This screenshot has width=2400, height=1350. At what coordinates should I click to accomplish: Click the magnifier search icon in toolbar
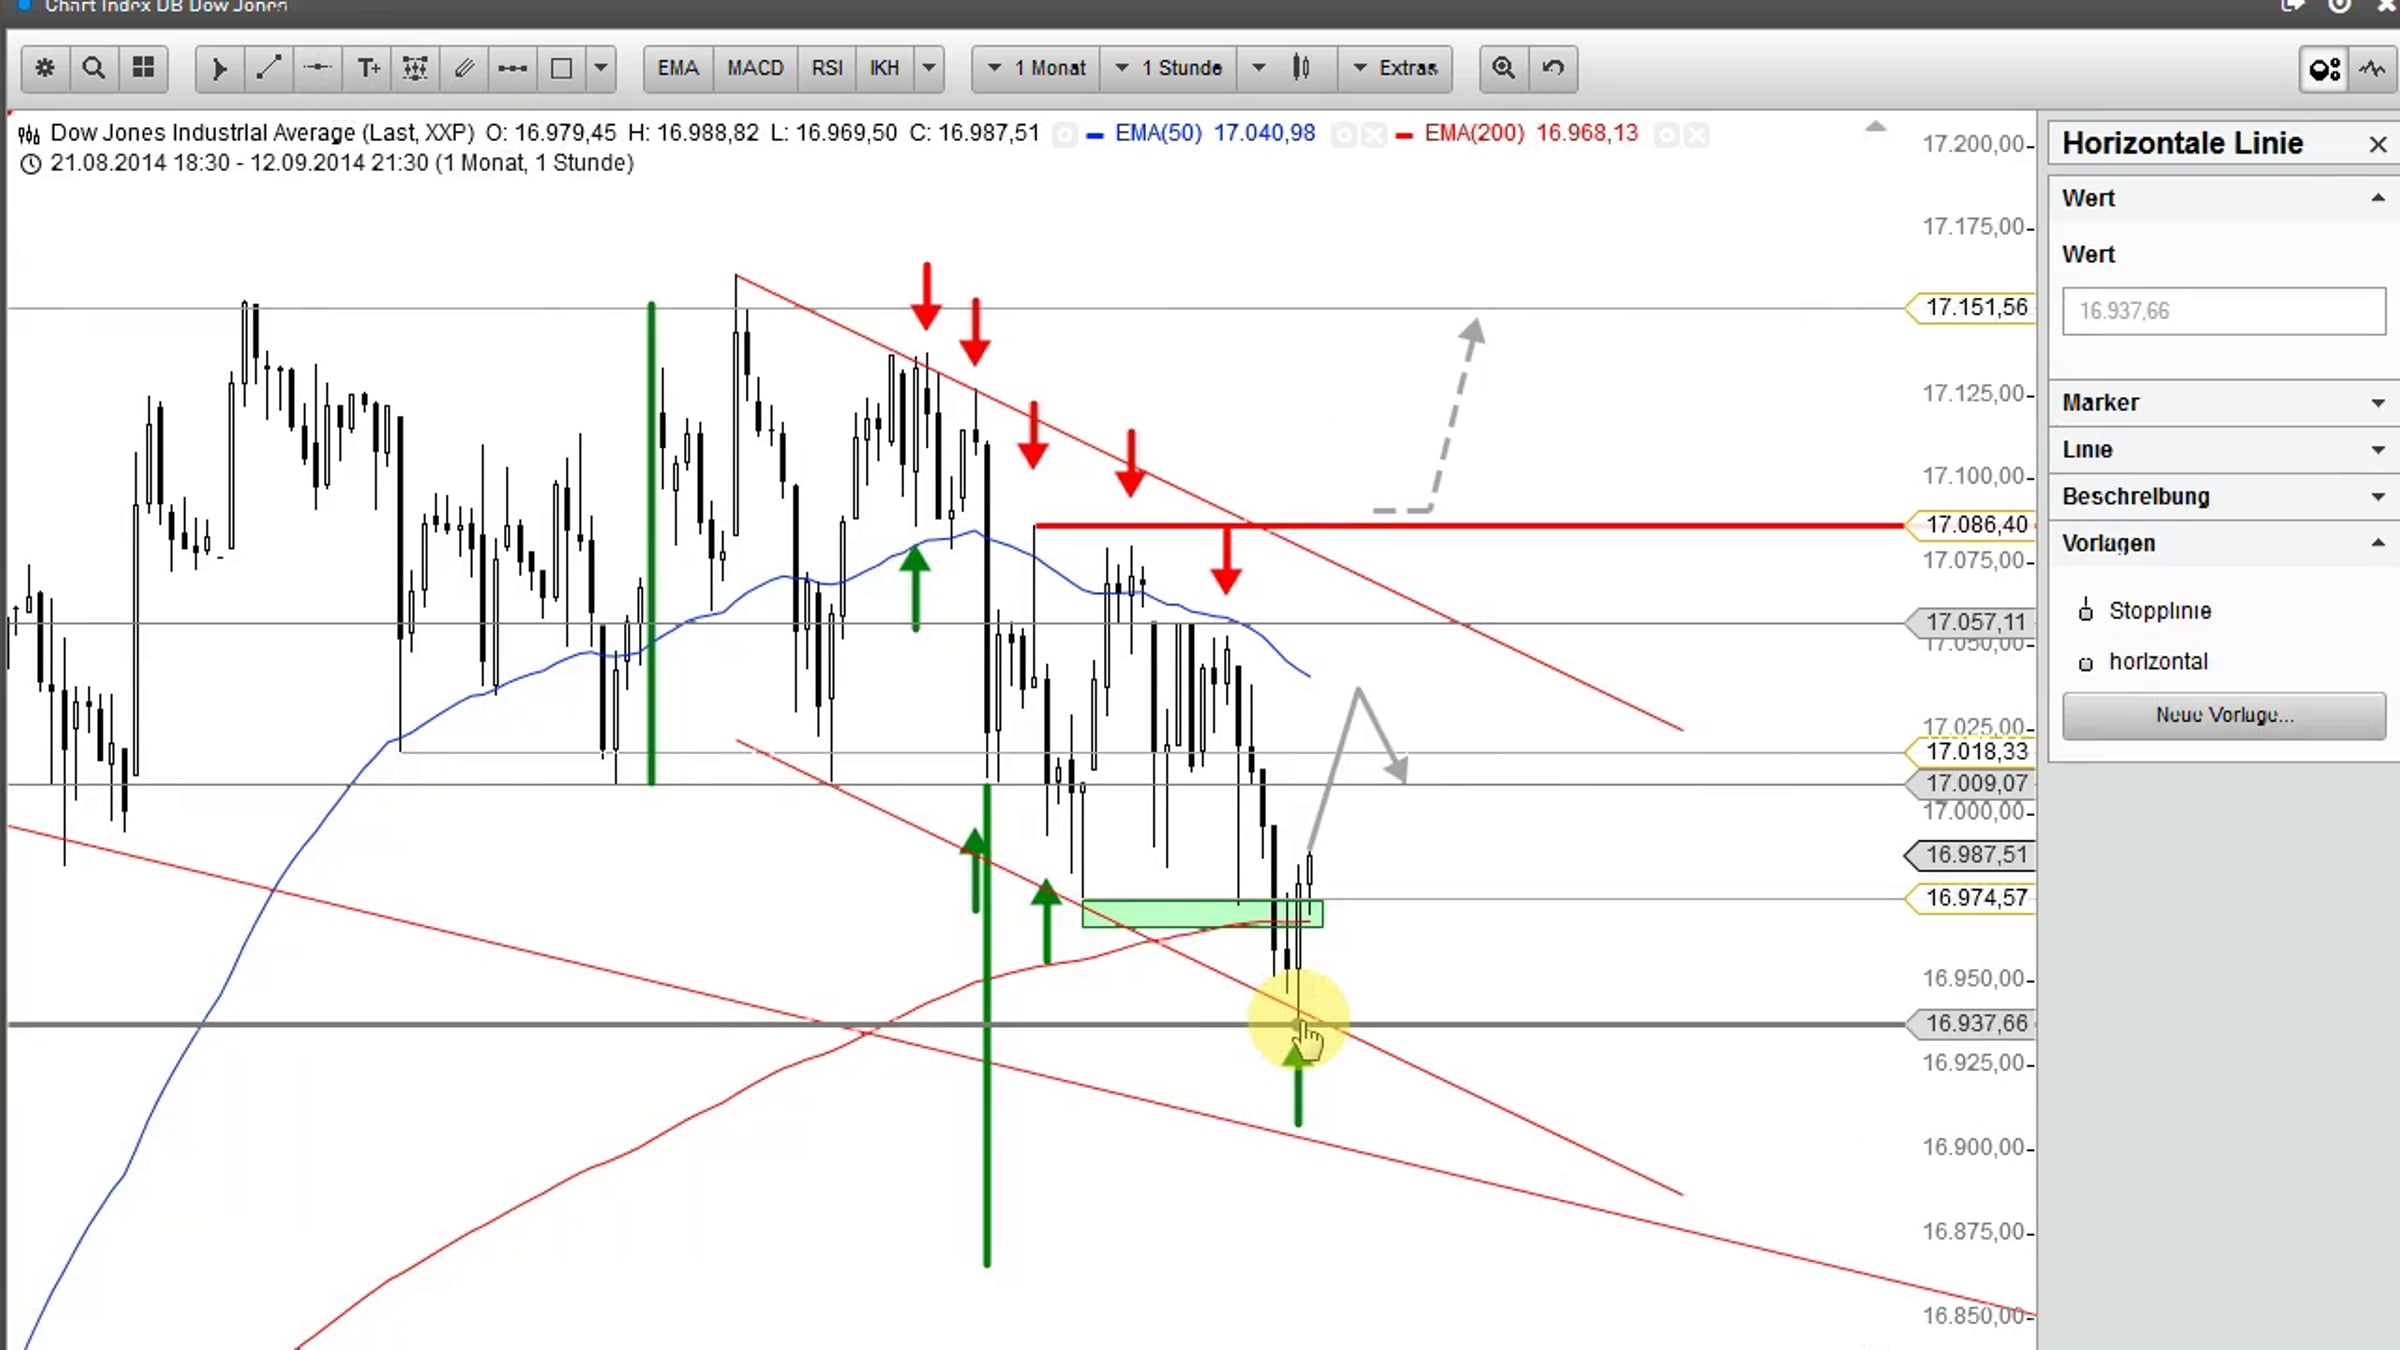[x=94, y=68]
